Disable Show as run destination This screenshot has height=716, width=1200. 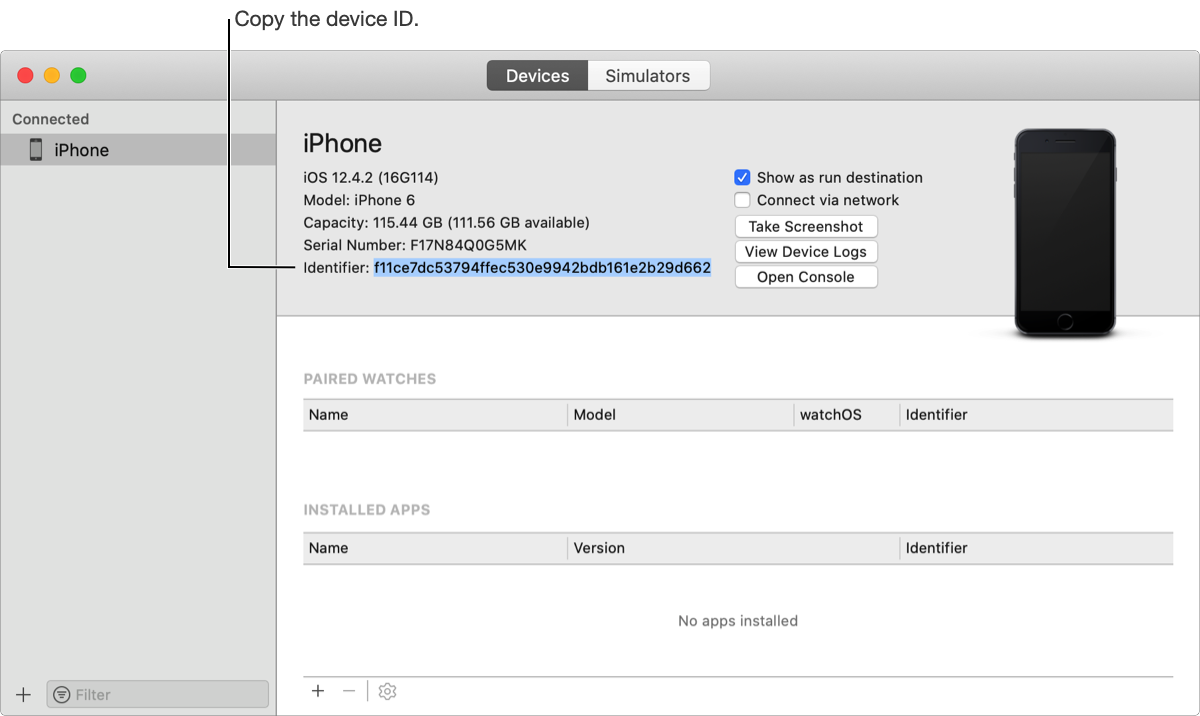pos(742,177)
